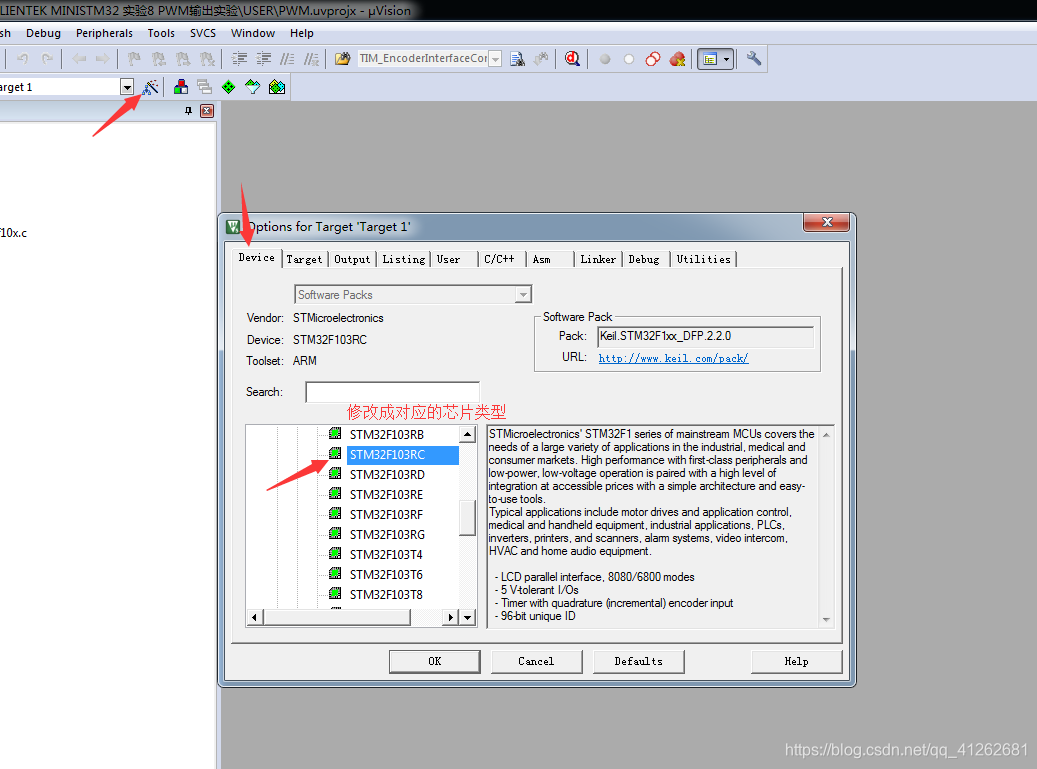The height and width of the screenshot is (769, 1037).
Task: Open the Tools menu
Action: pos(161,33)
